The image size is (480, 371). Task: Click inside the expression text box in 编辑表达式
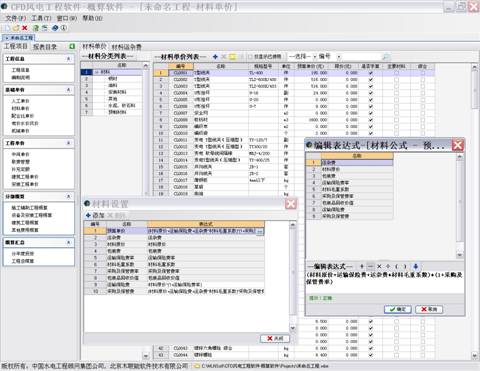pos(385,282)
